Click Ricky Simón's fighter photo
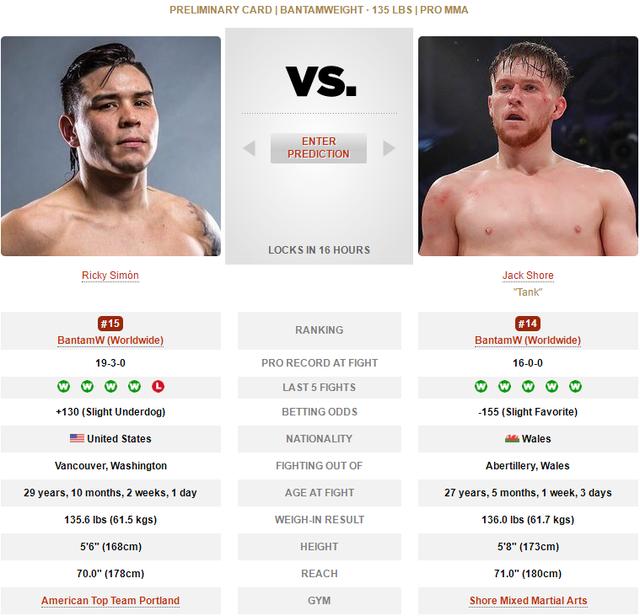Screen dimensions: 640x616 coord(111,146)
